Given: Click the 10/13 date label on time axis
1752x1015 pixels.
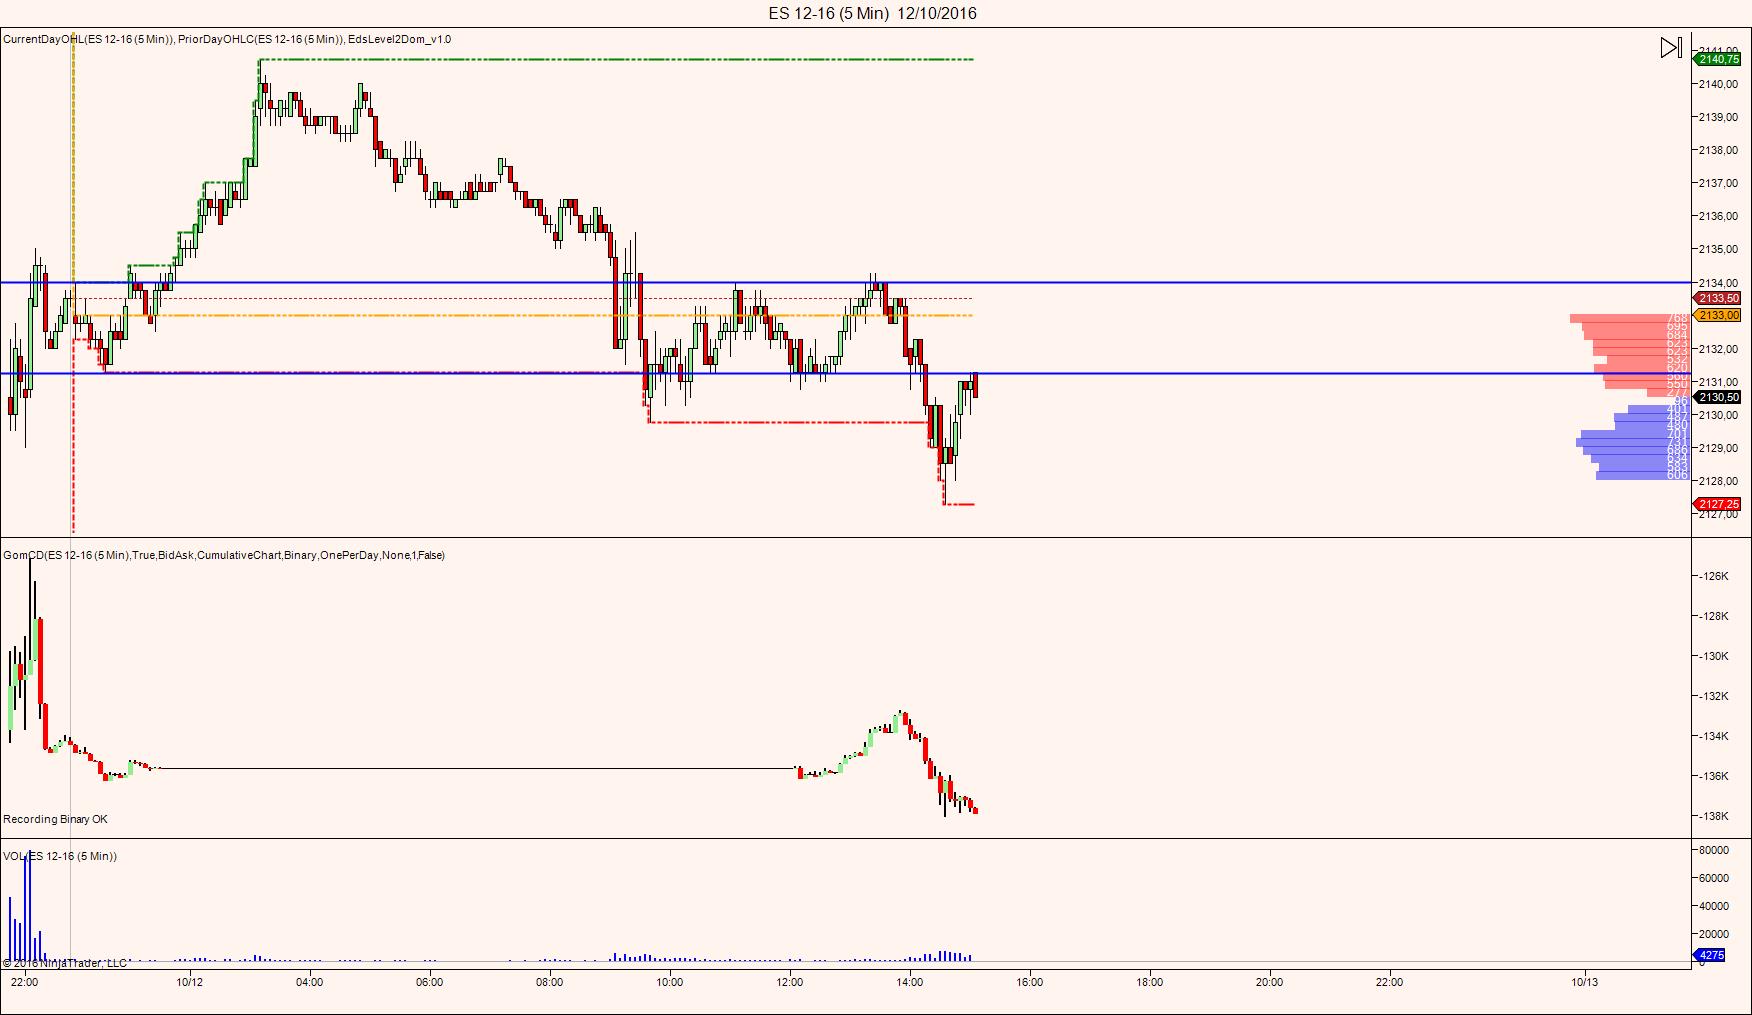Looking at the screenshot, I should (1585, 982).
